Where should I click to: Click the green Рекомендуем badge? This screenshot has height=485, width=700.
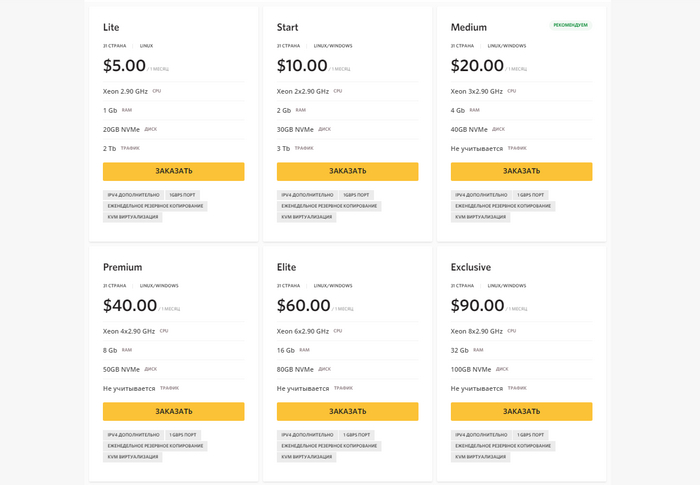point(570,25)
